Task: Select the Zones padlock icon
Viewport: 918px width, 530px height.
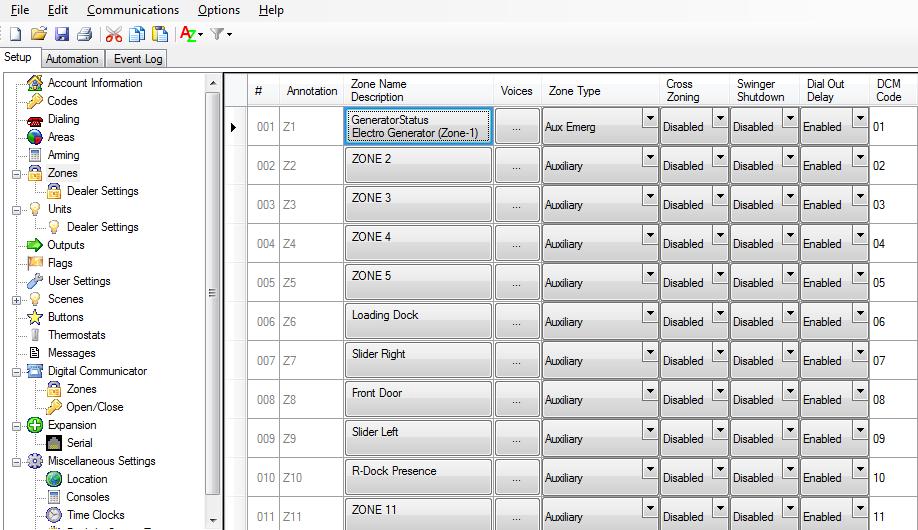Action: click(x=35, y=173)
